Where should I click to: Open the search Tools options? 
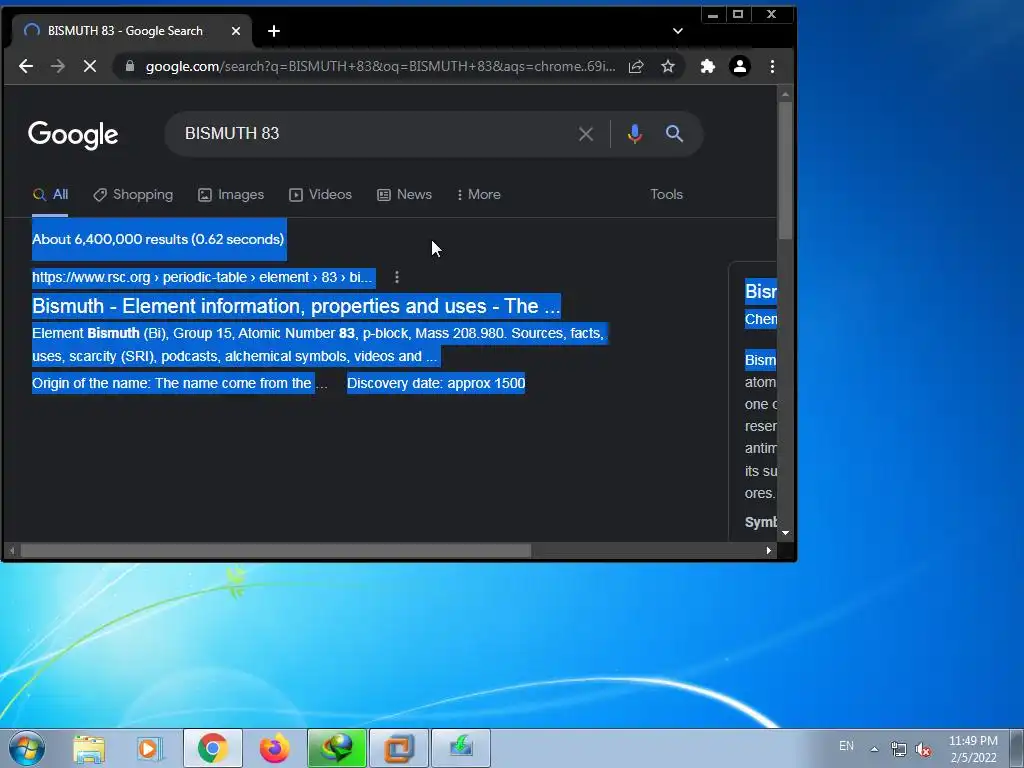coord(666,195)
